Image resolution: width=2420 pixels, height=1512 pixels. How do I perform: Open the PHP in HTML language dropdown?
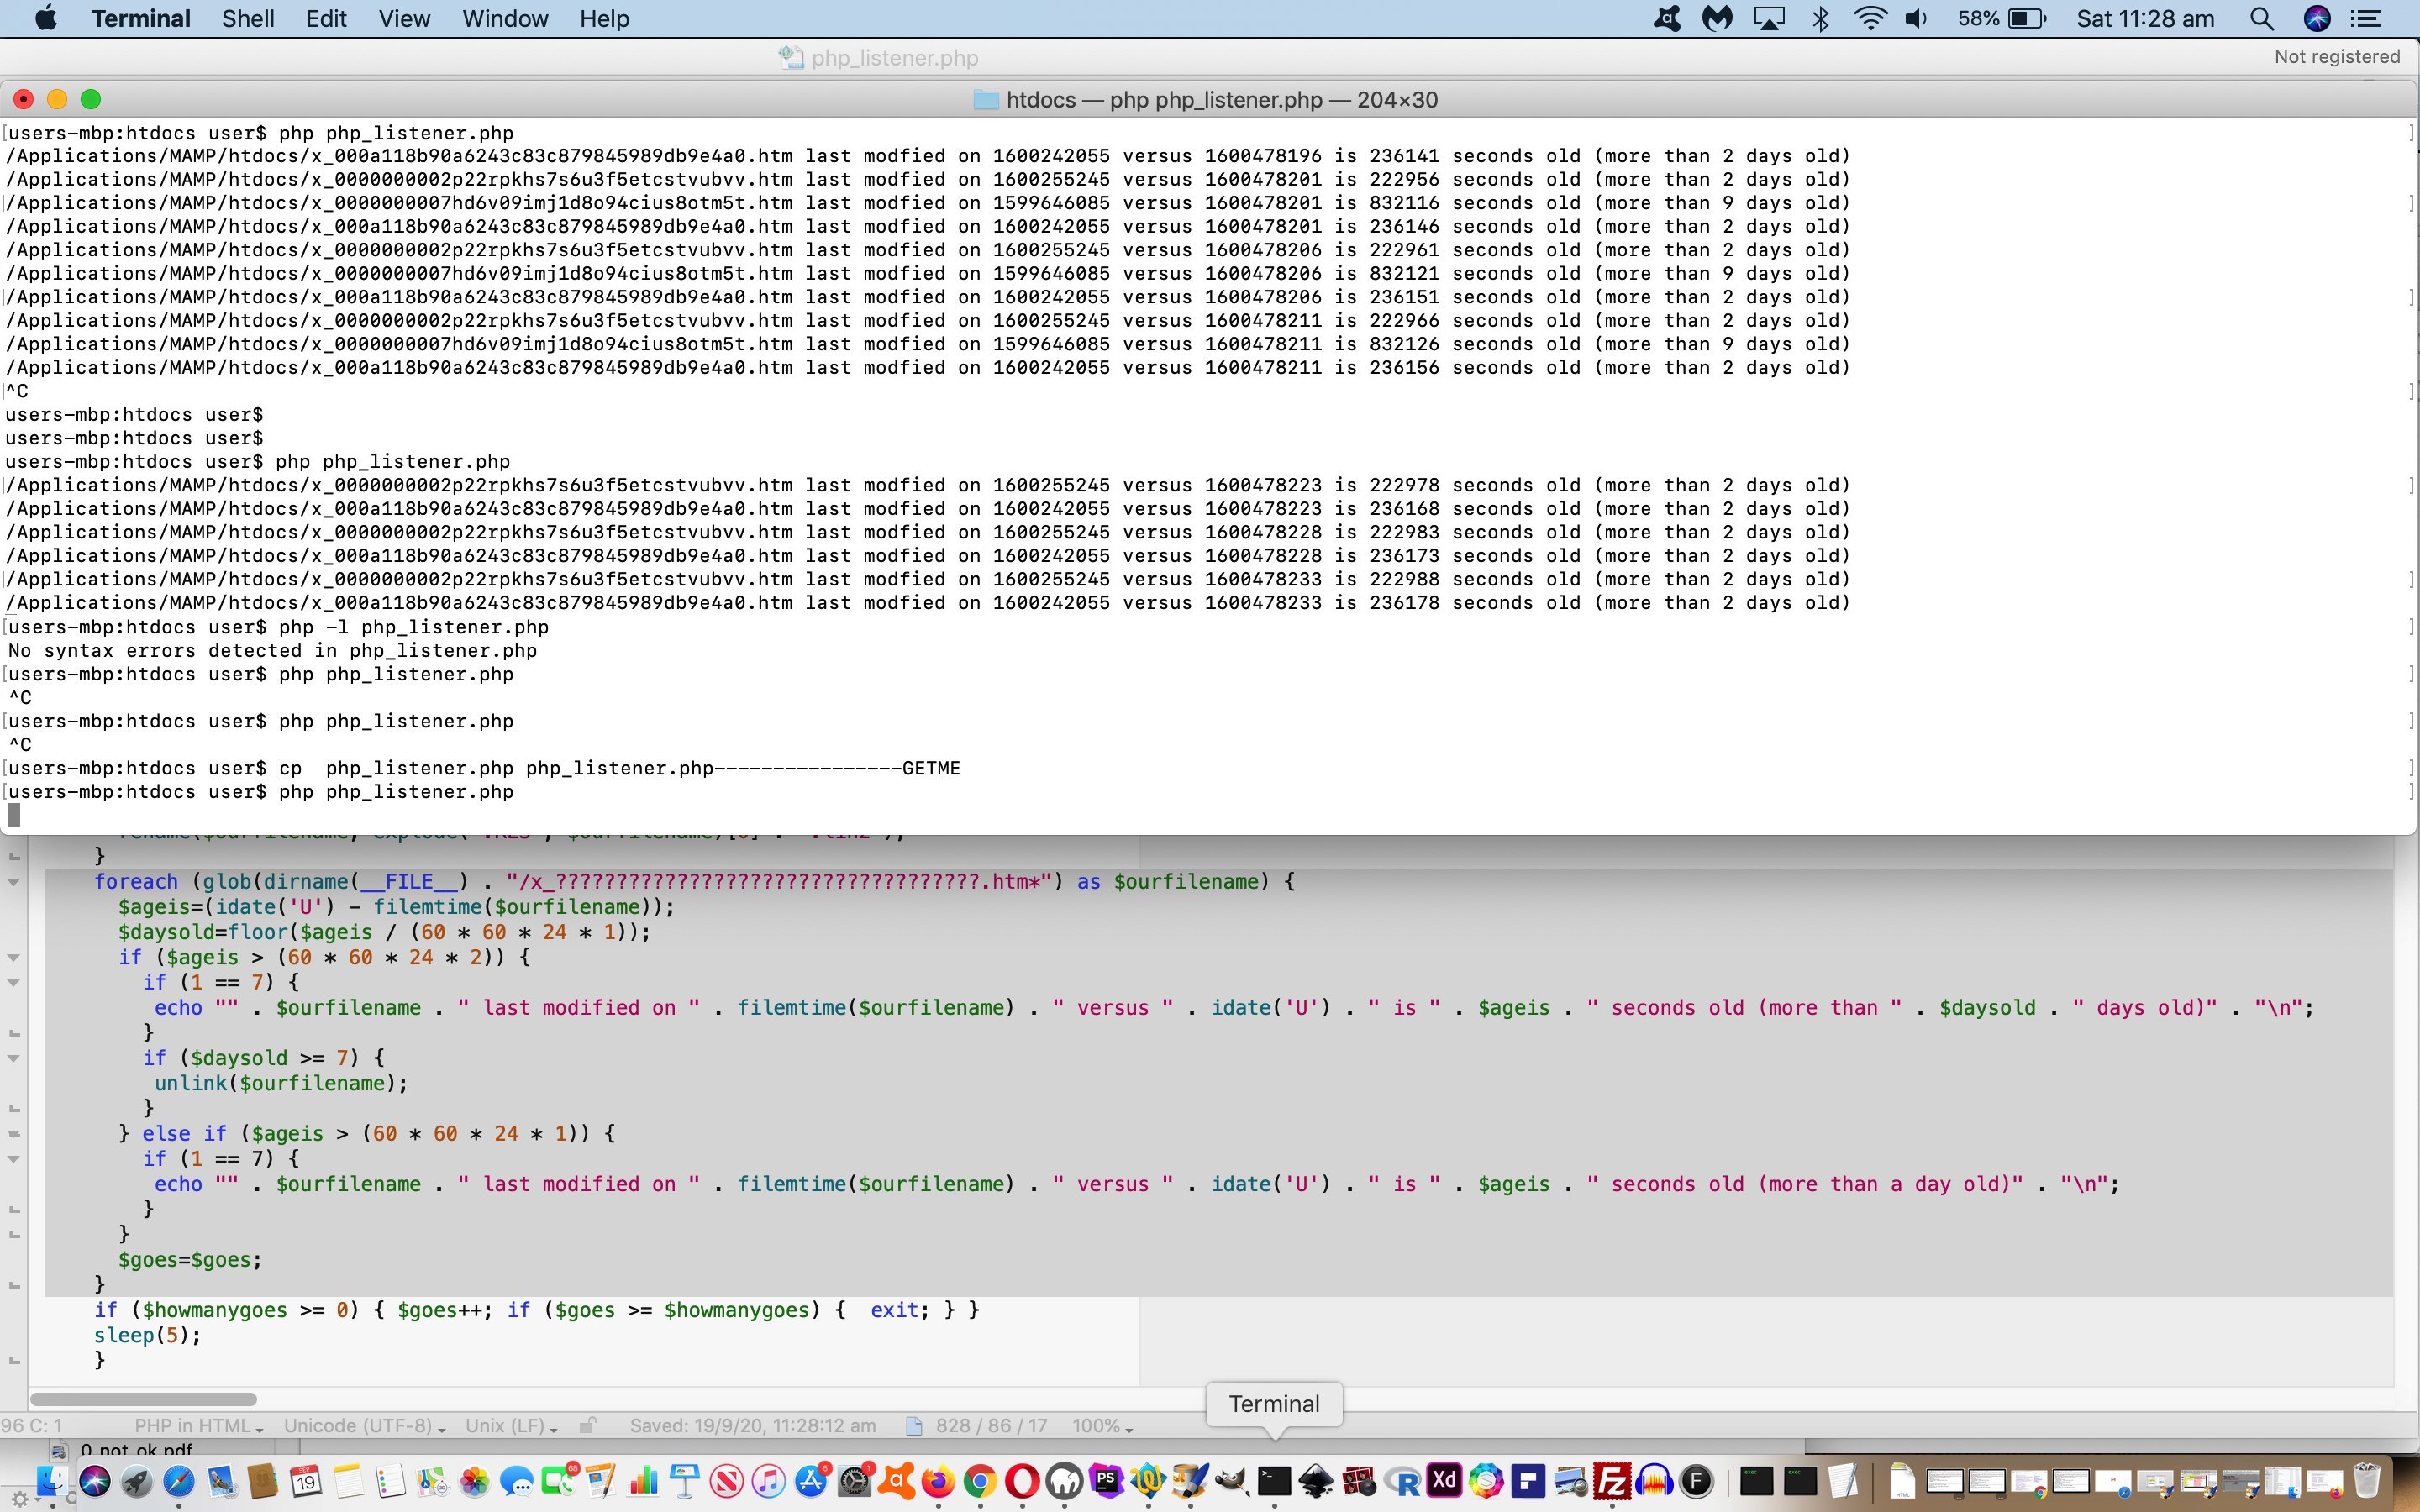click(x=198, y=1426)
